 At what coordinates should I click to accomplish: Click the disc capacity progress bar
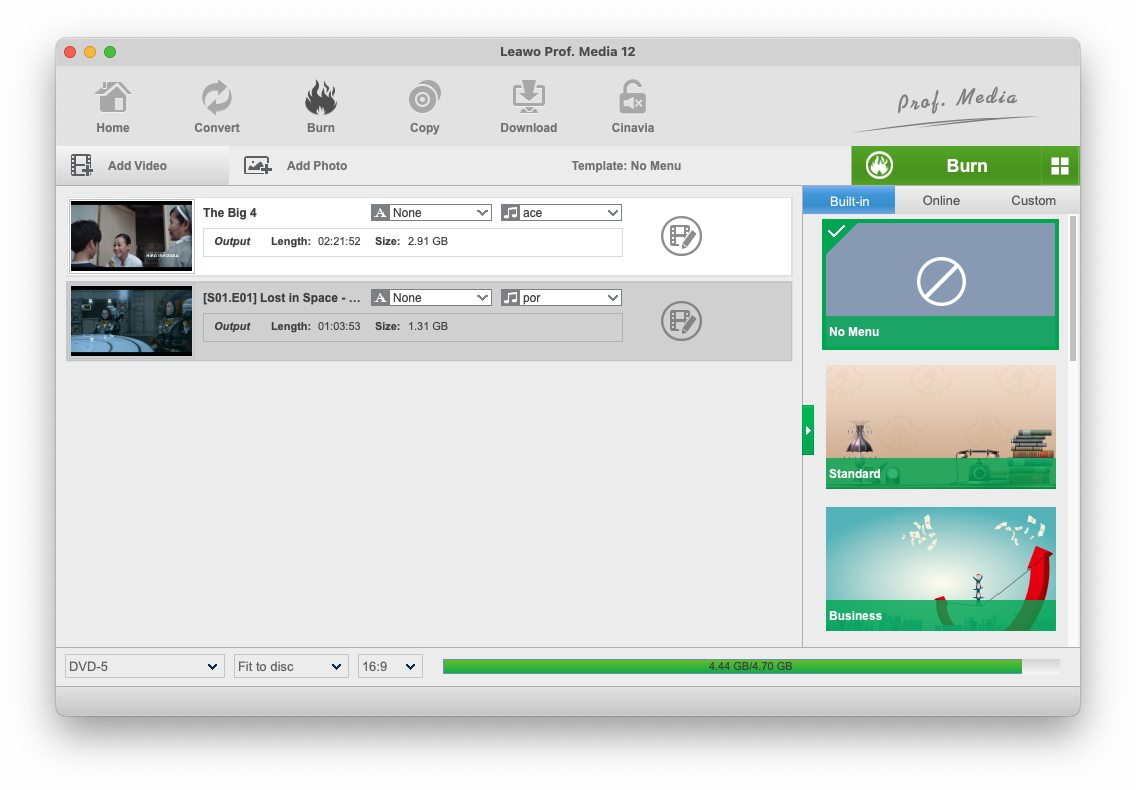click(750, 666)
